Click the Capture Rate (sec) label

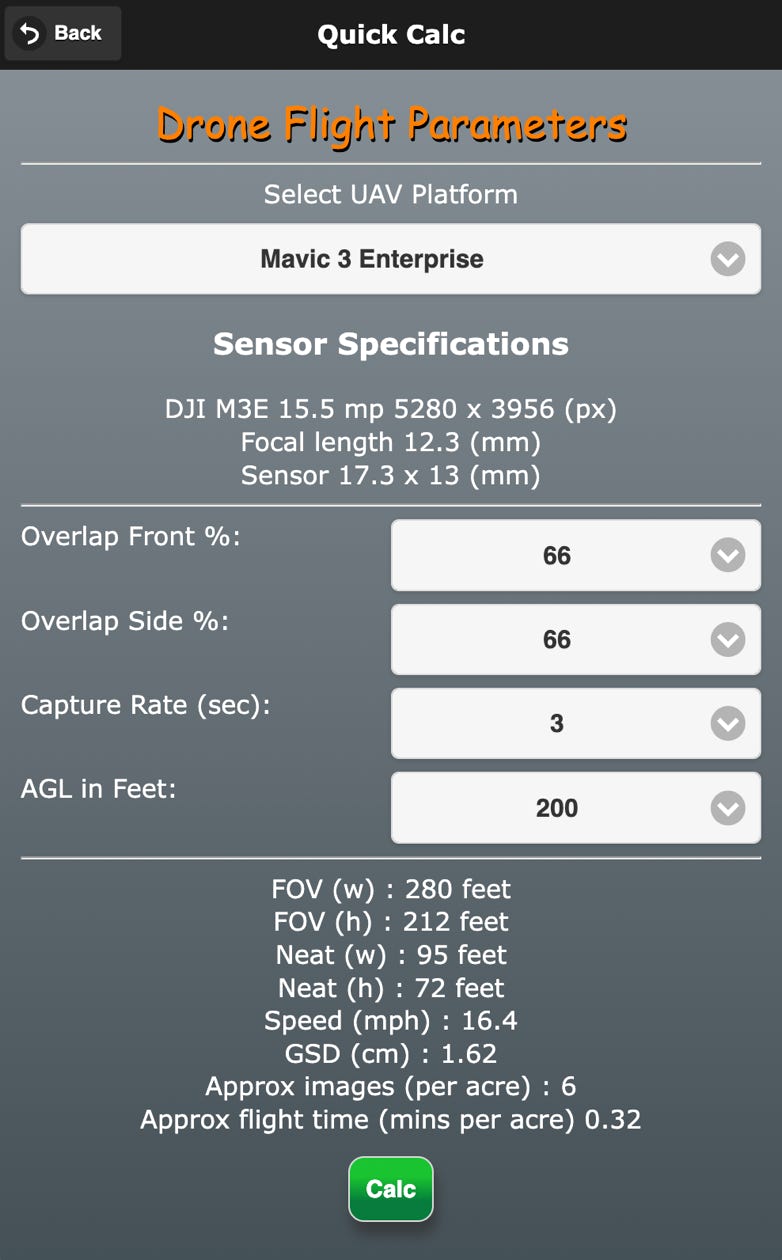tap(146, 705)
